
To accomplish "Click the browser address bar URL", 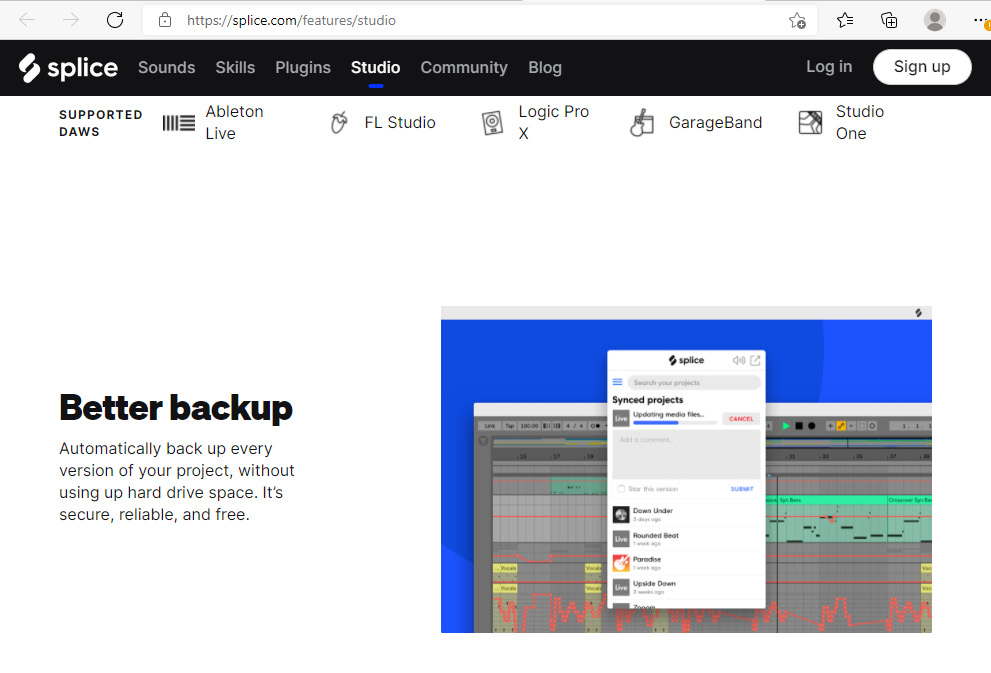I will tap(291, 20).
